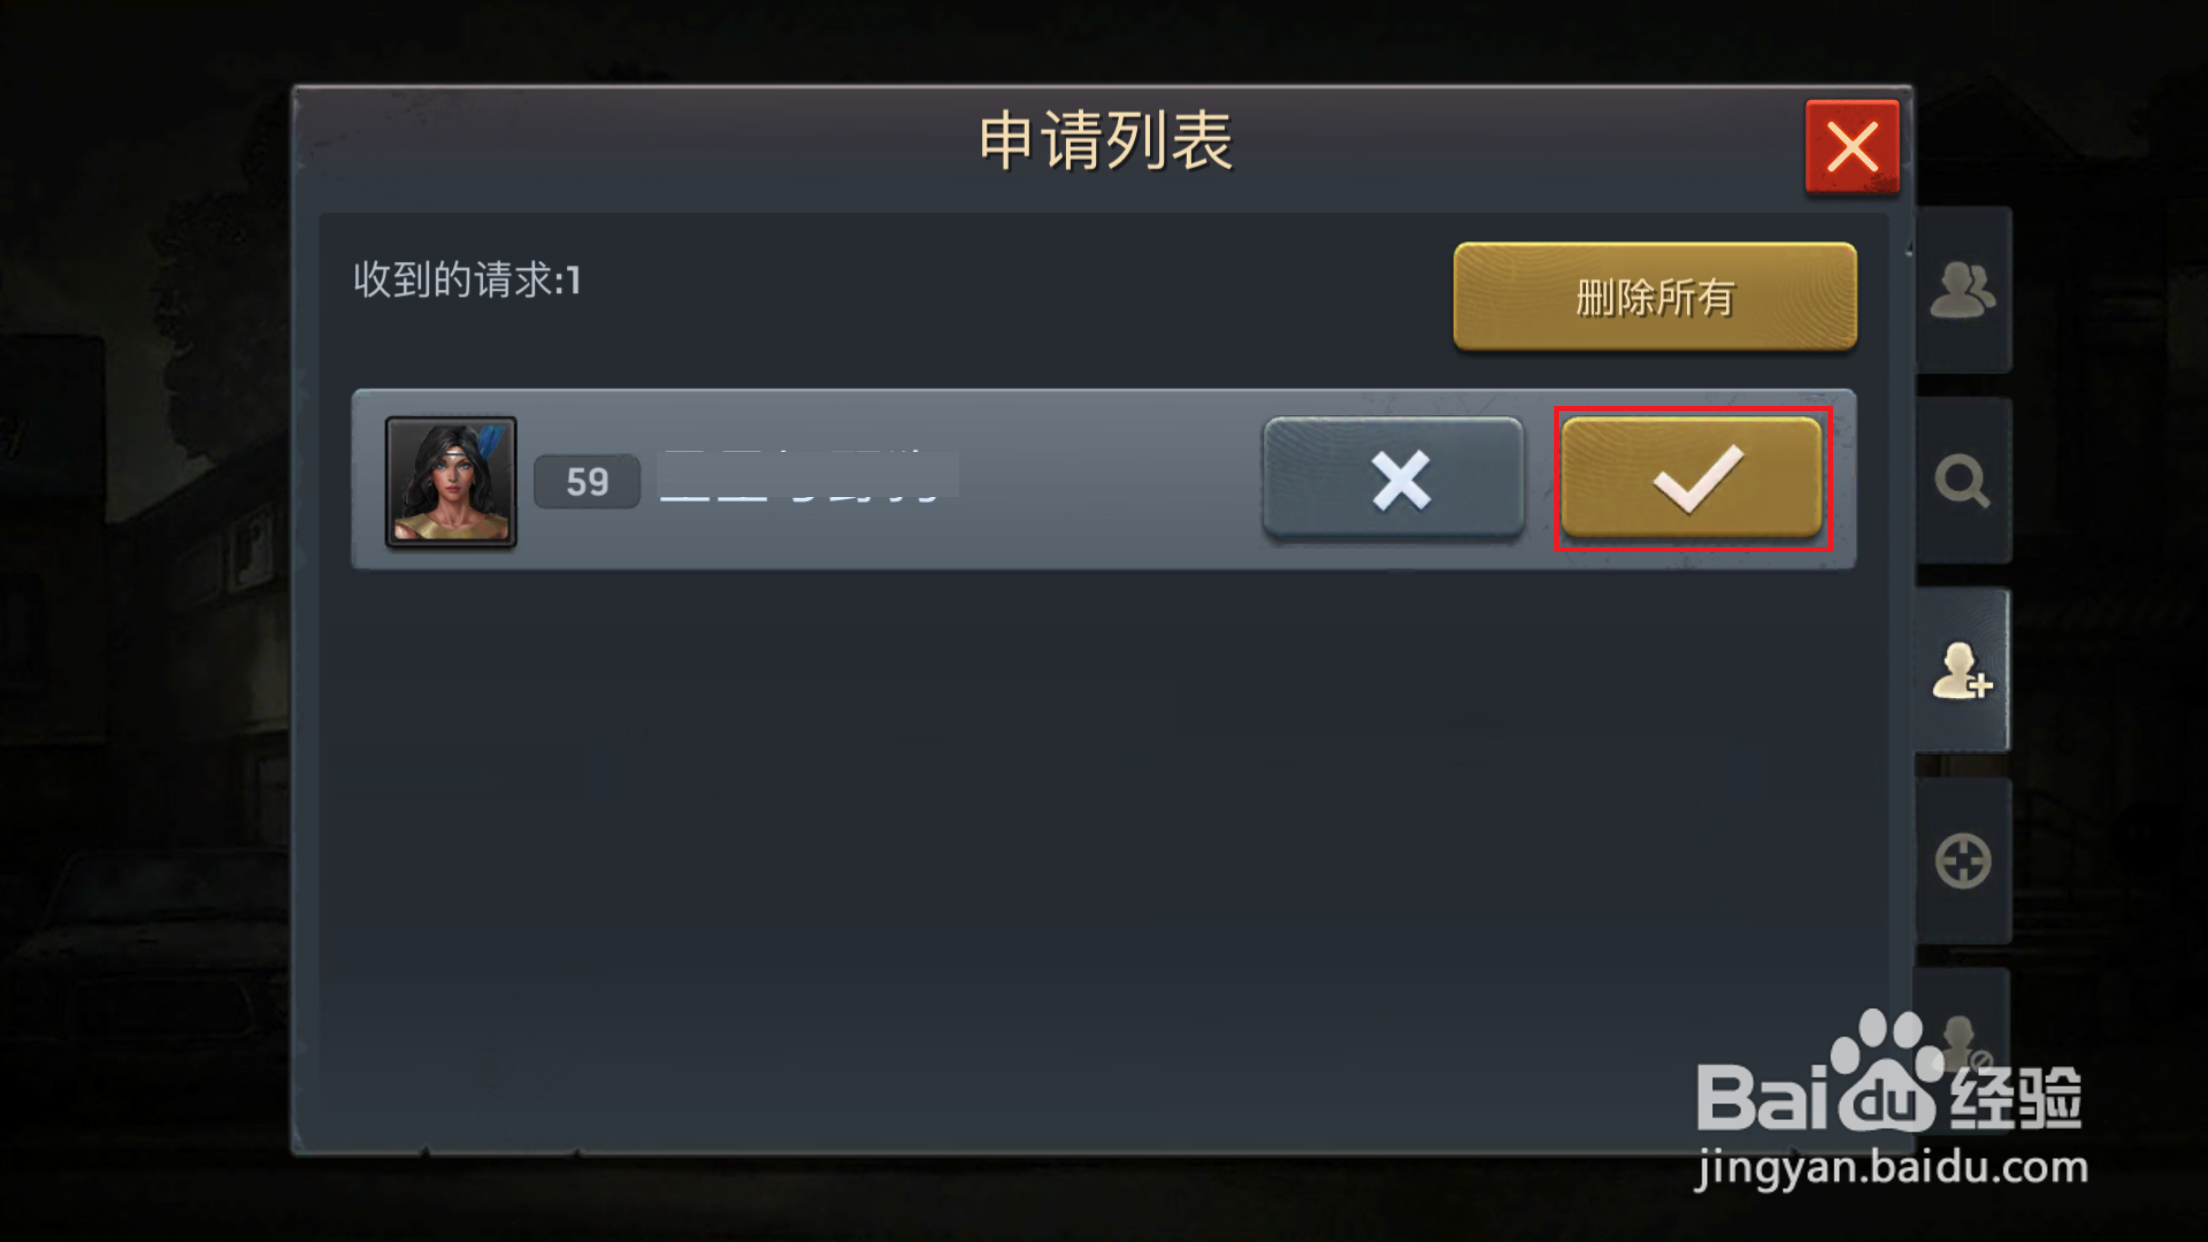Click the 申请列表 title text
This screenshot has height=1242, width=2208.
(x=1105, y=141)
